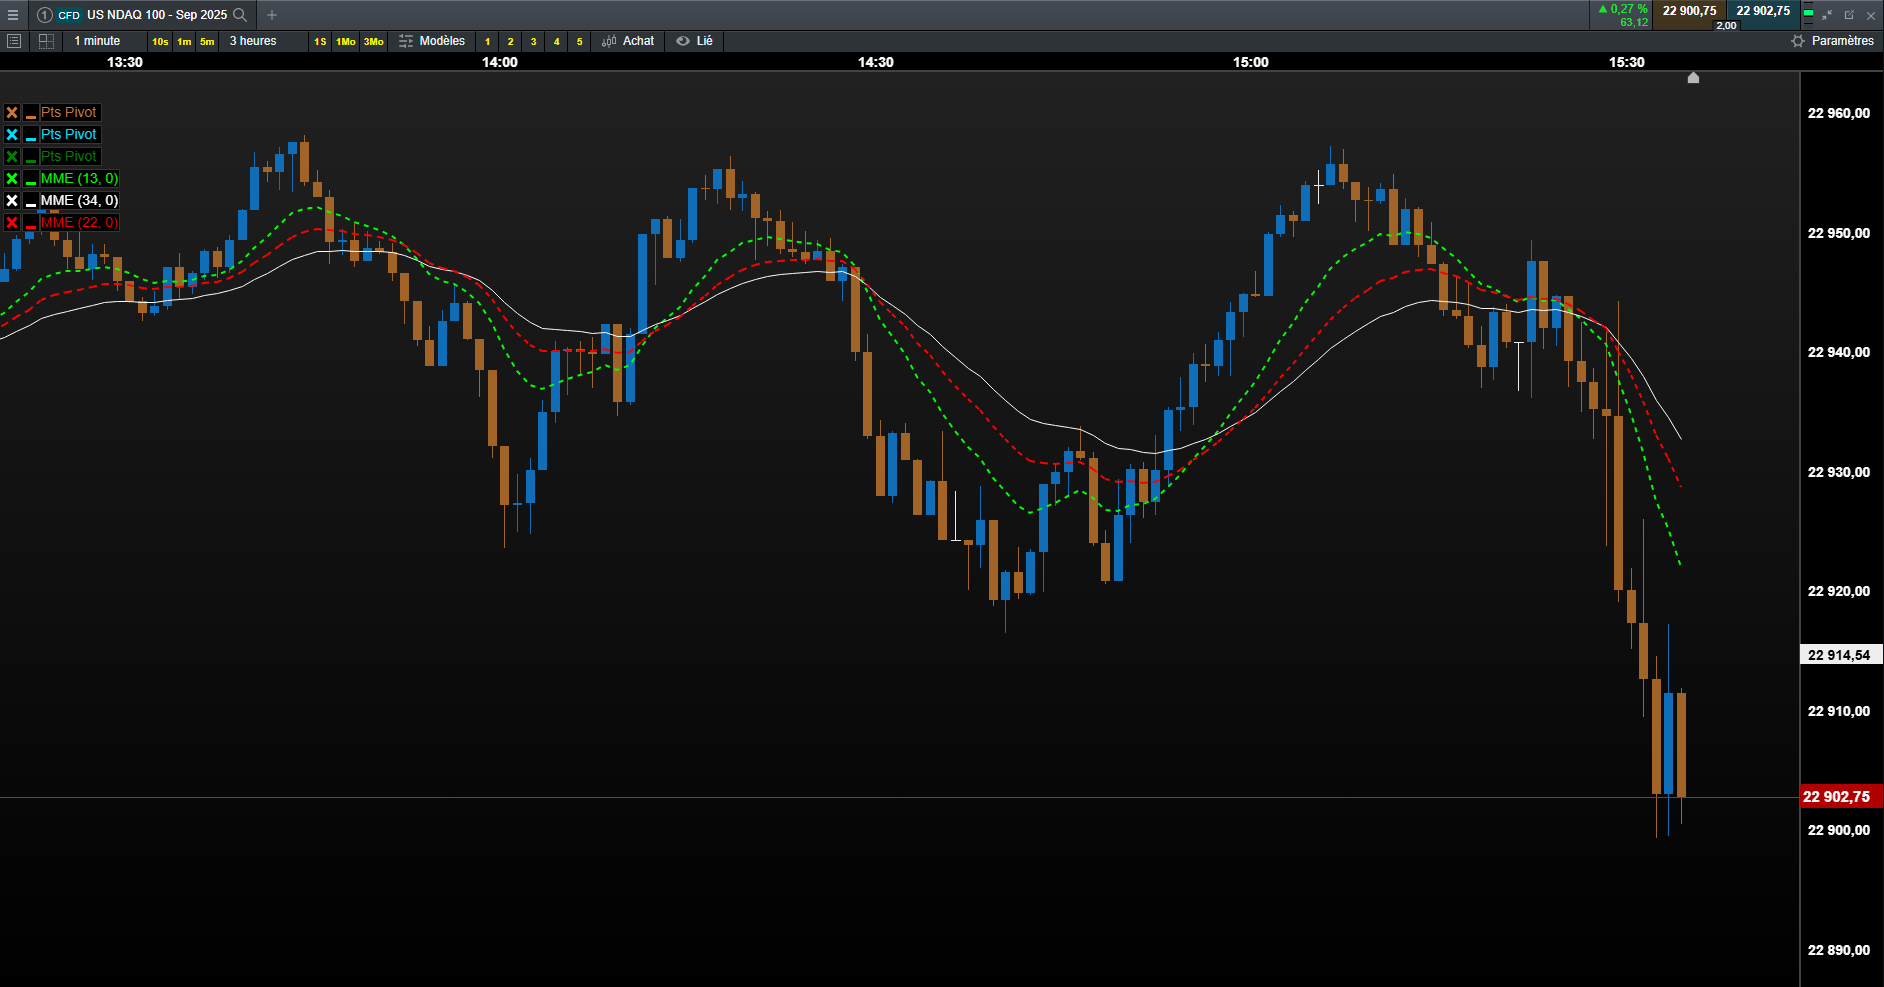Image resolution: width=1884 pixels, height=987 pixels.
Task: Remove the orange Pts Pivot indicator
Action: (12, 113)
